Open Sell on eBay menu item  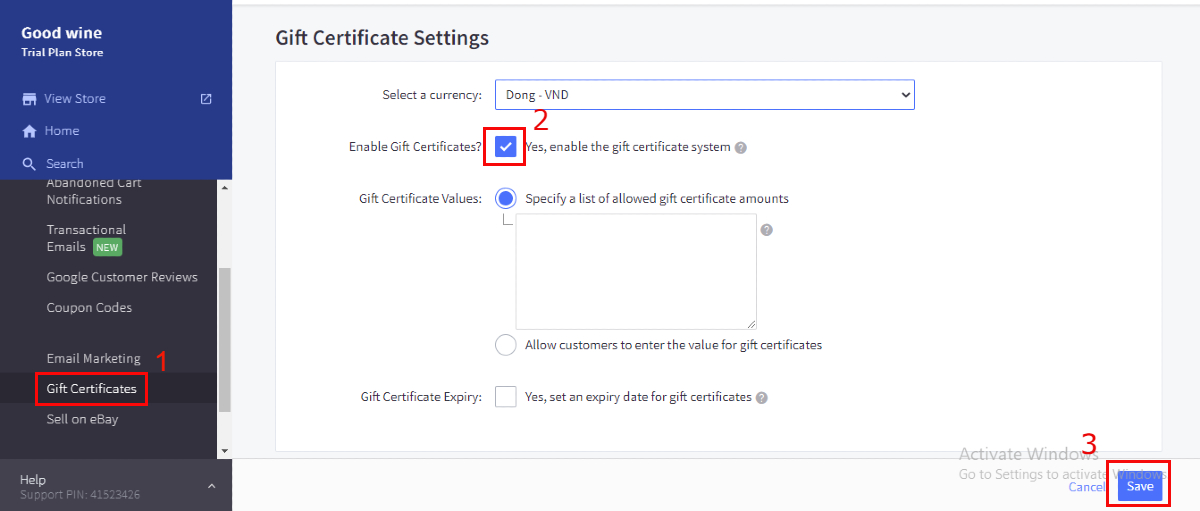click(x=82, y=419)
